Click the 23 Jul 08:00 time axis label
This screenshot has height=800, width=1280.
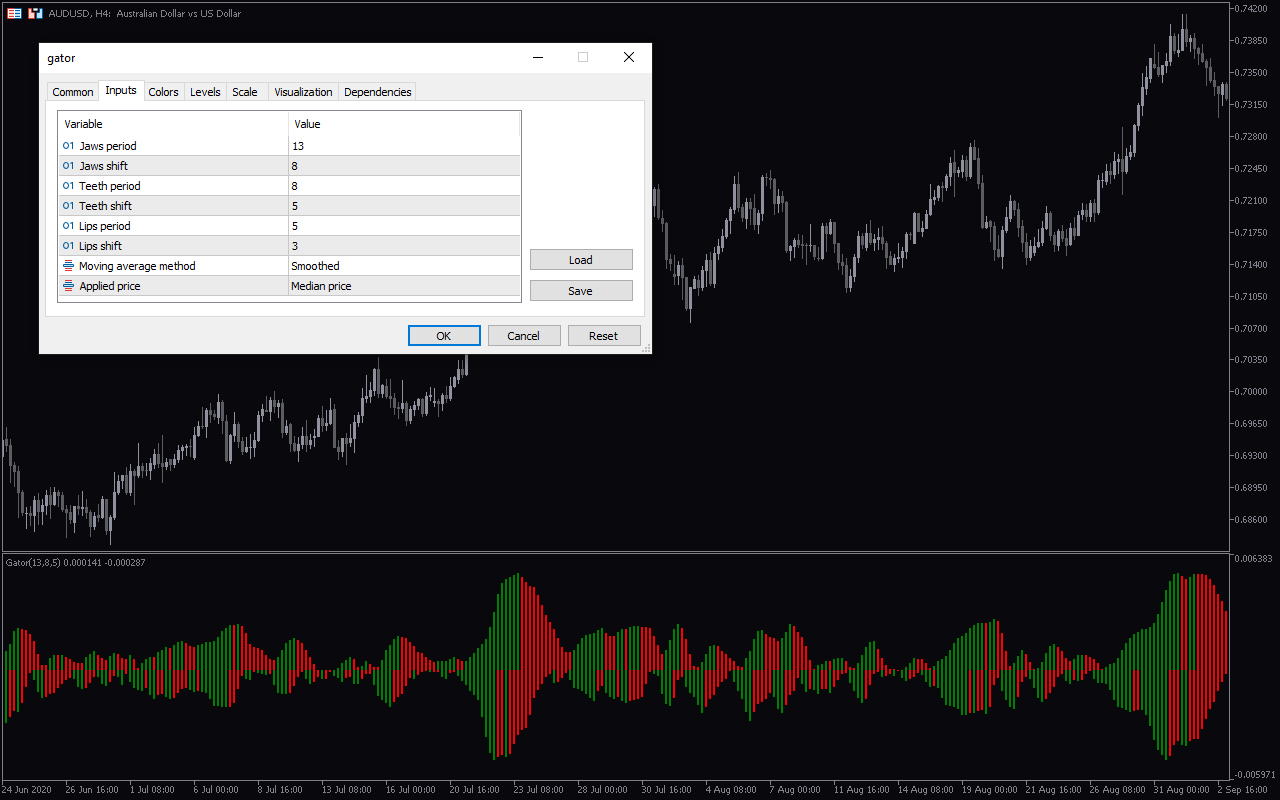click(537, 789)
